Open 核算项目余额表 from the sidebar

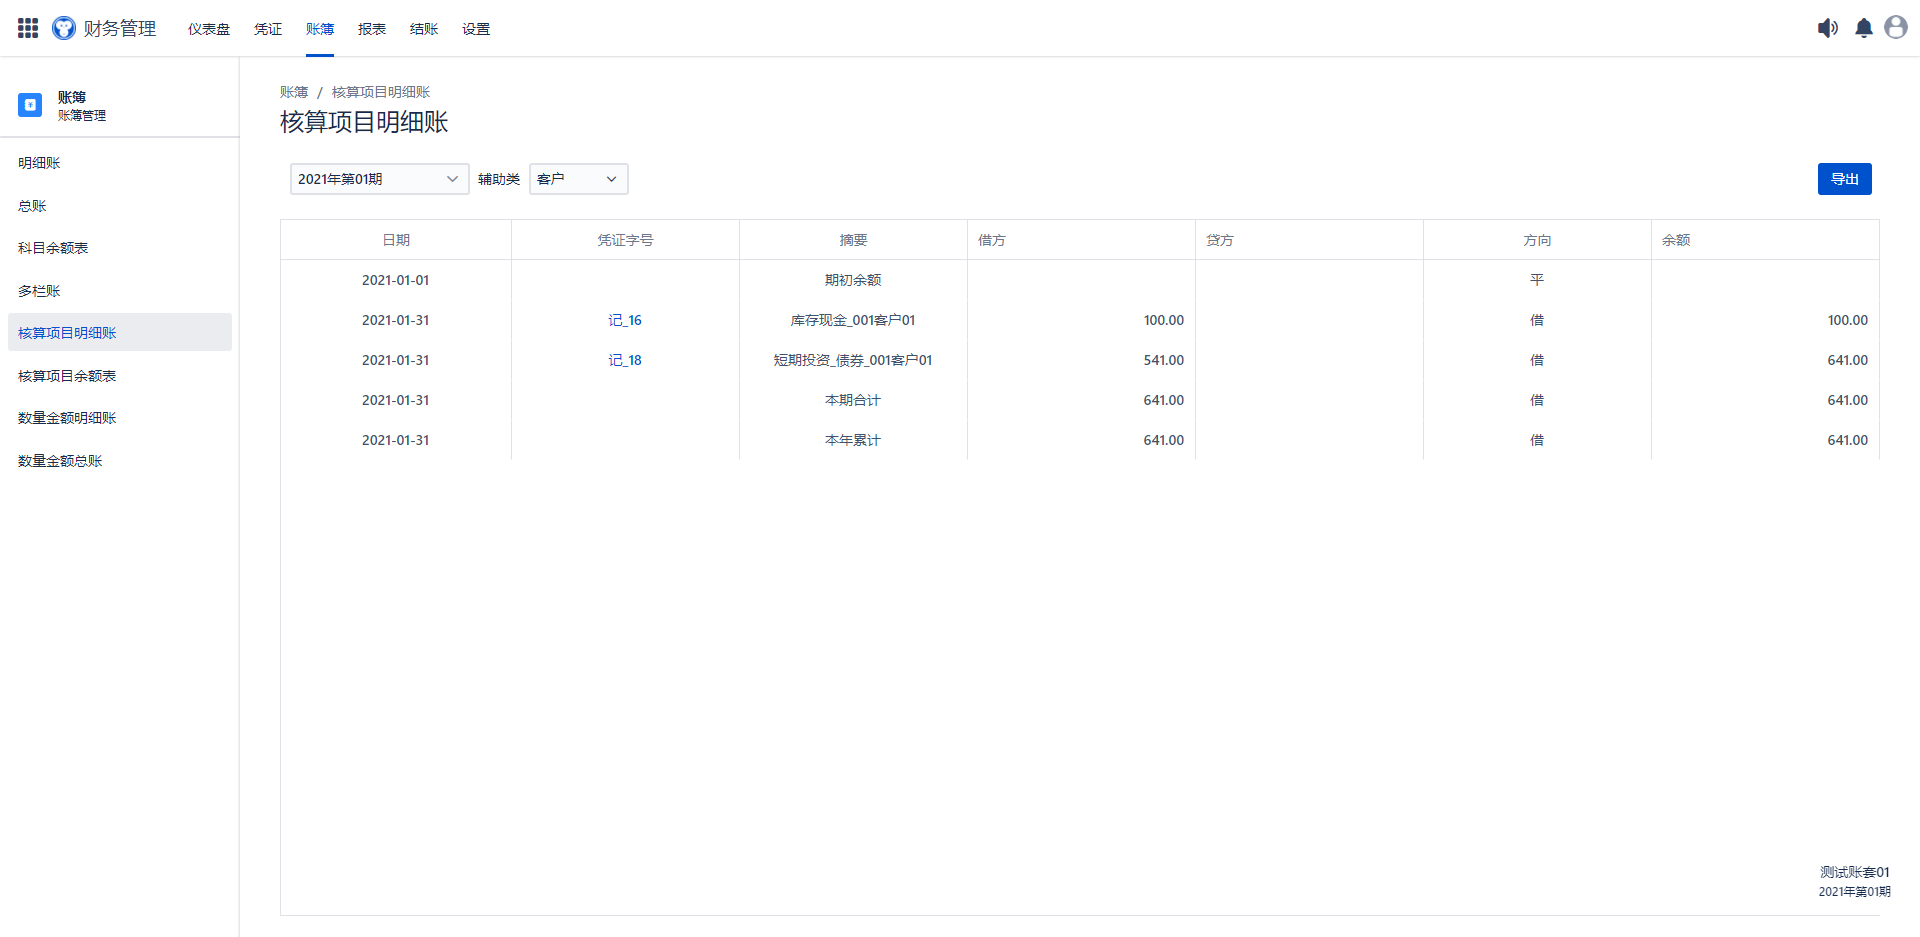click(x=67, y=376)
